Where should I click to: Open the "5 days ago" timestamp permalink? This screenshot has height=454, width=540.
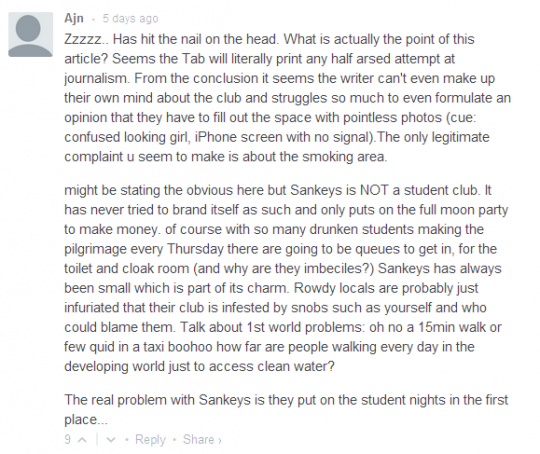pyautogui.click(x=131, y=18)
